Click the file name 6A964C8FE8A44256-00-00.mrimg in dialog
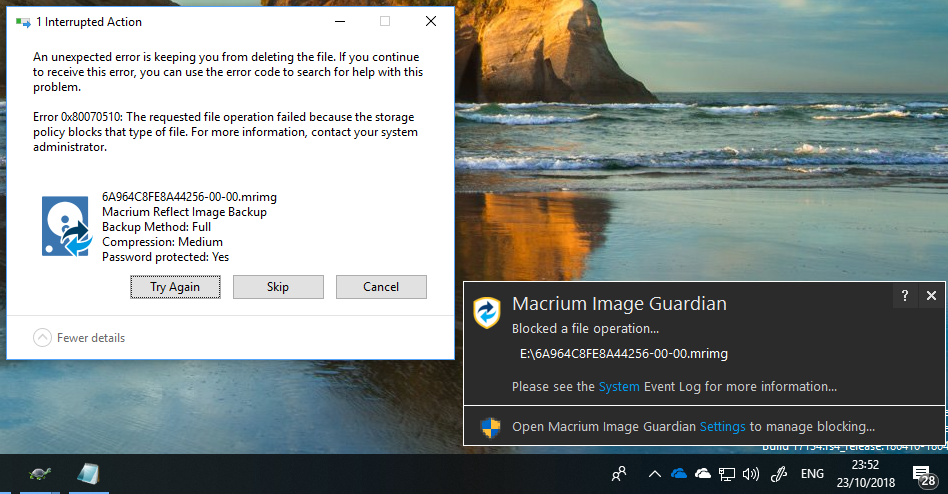This screenshot has width=948, height=494. pyautogui.click(x=189, y=197)
